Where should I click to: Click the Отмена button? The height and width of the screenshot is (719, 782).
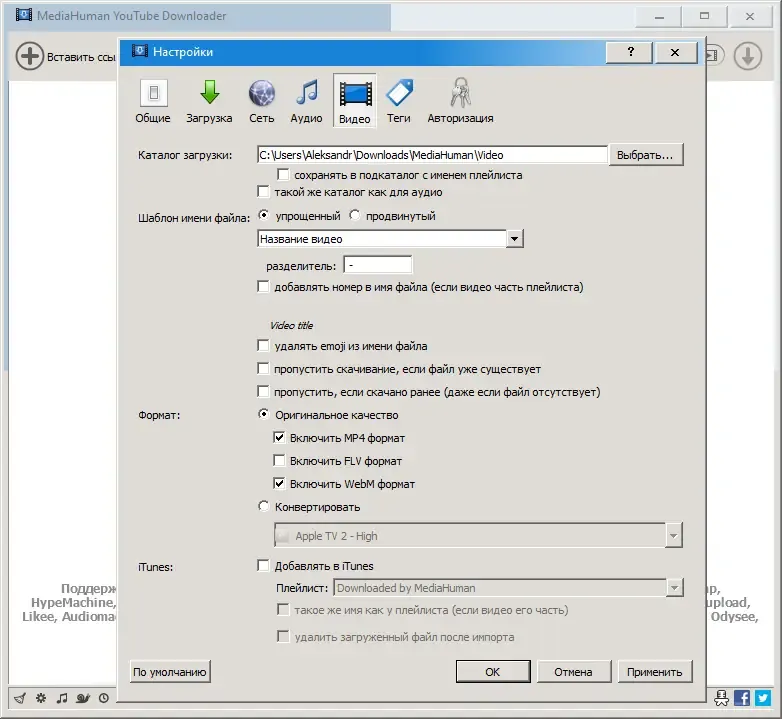coord(574,672)
